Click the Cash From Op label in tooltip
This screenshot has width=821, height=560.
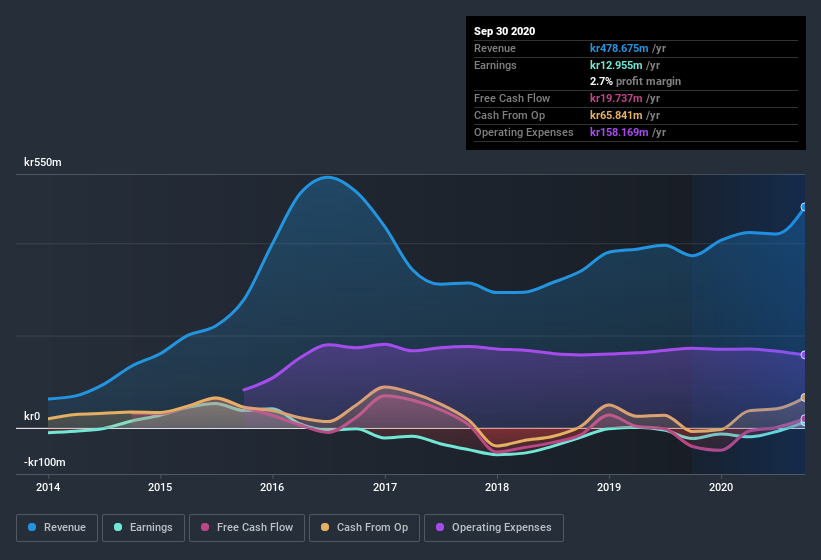click(509, 115)
